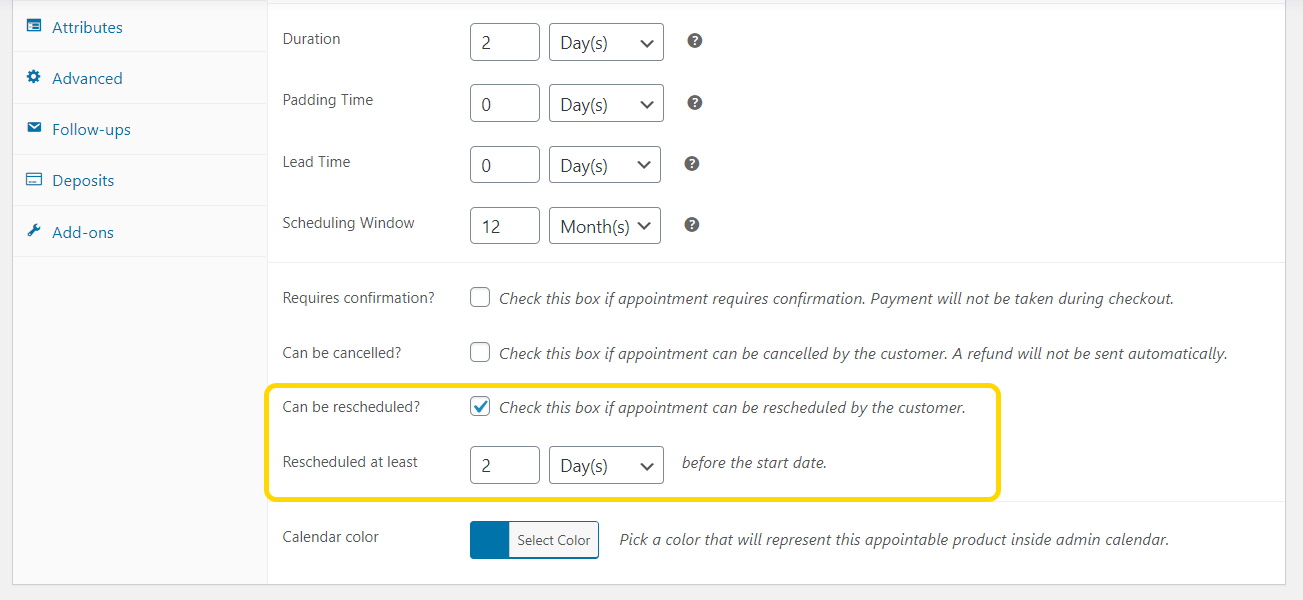1303x600 pixels.
Task: Open the Duration help tooltip icon
Action: (693, 41)
